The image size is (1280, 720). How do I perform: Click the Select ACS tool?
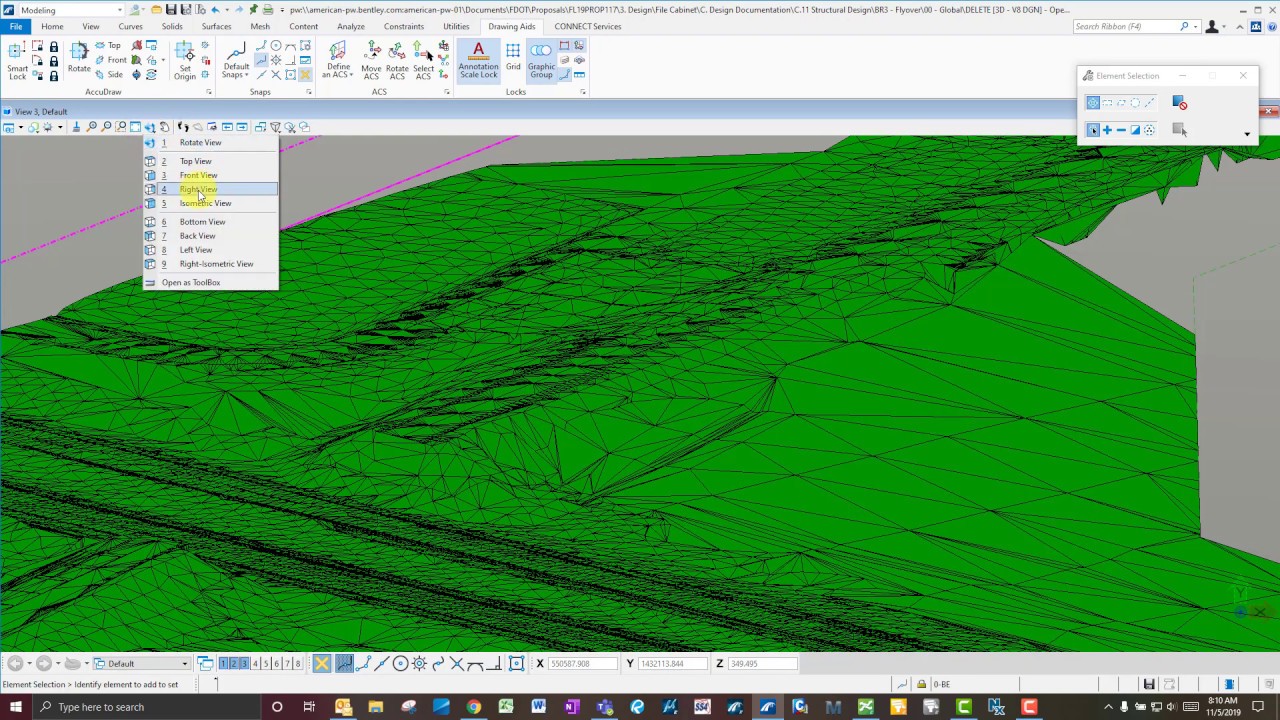[423, 62]
